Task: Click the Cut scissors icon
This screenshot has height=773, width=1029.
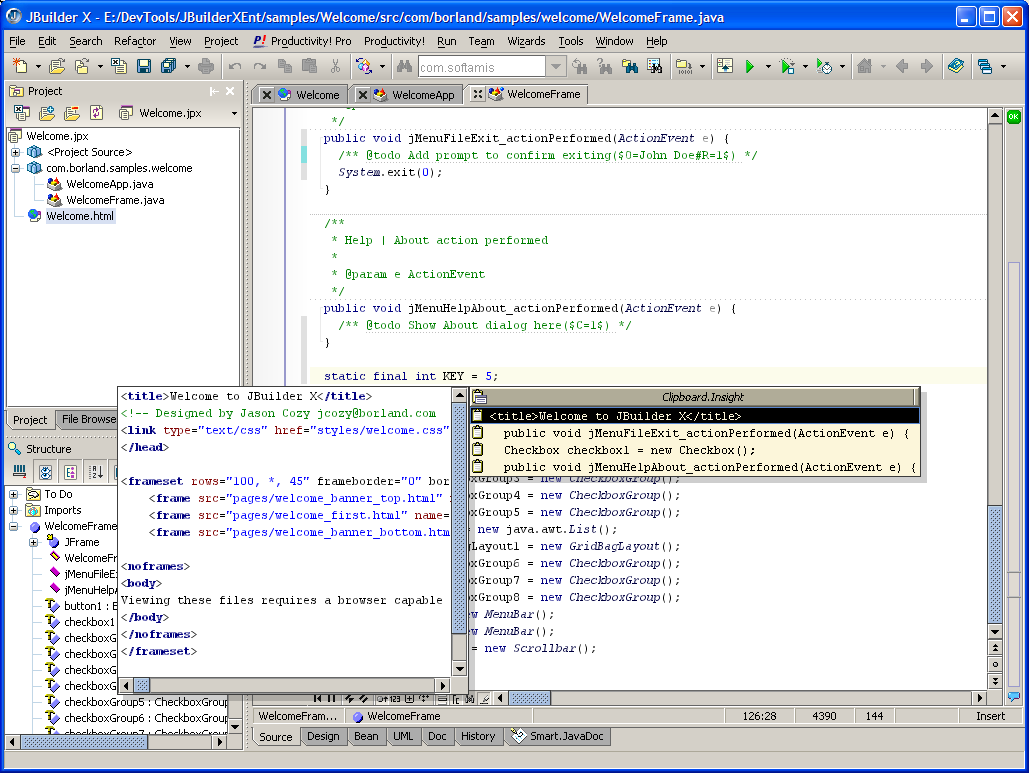Action: (x=335, y=67)
